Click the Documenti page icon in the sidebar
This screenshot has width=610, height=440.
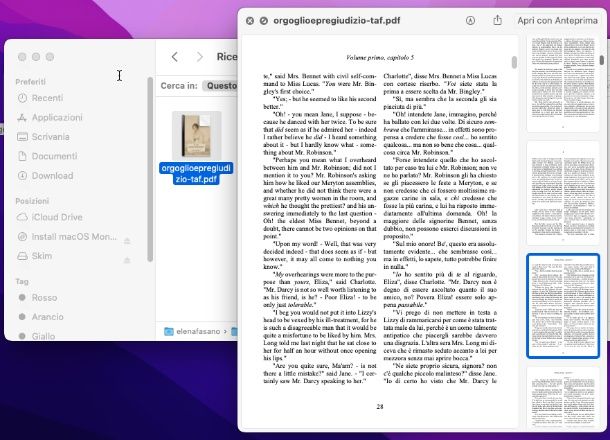click(23, 156)
